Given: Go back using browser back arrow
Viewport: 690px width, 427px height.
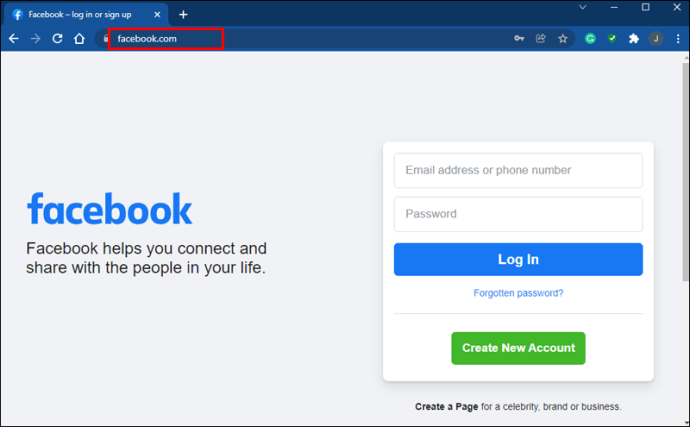Looking at the screenshot, I should click(x=14, y=39).
